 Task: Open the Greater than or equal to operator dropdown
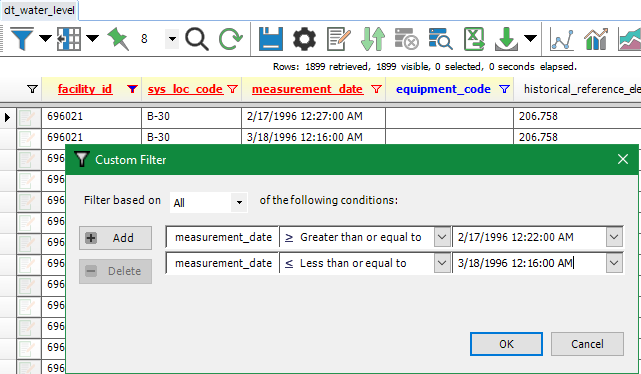click(x=442, y=237)
